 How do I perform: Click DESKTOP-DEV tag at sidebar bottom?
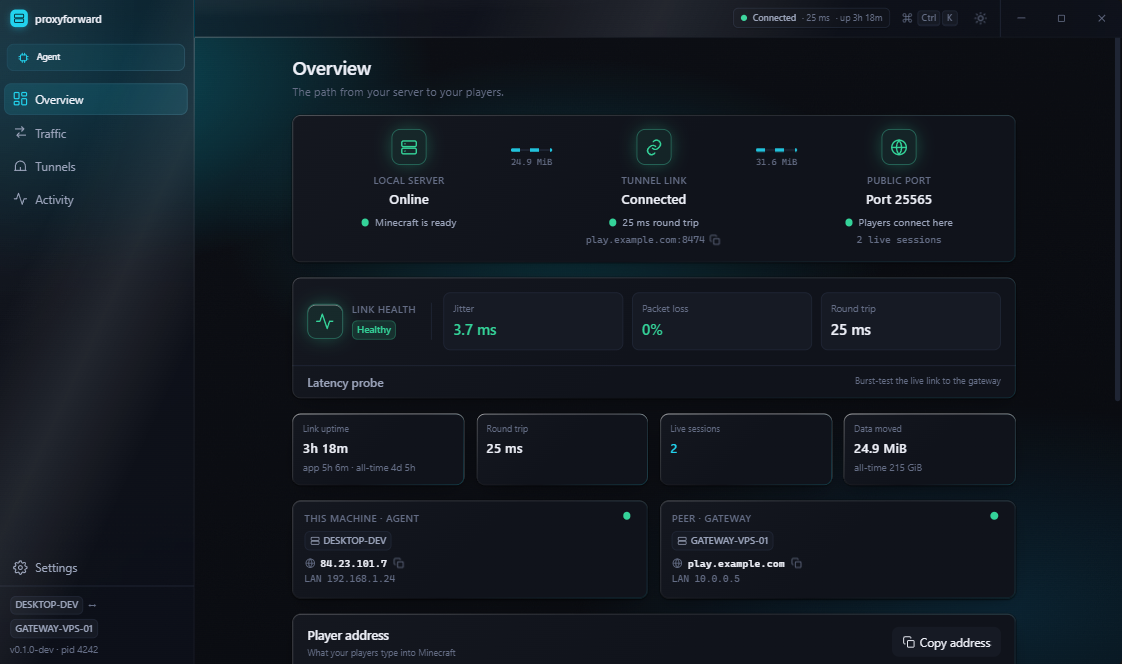pyautogui.click(x=47, y=605)
